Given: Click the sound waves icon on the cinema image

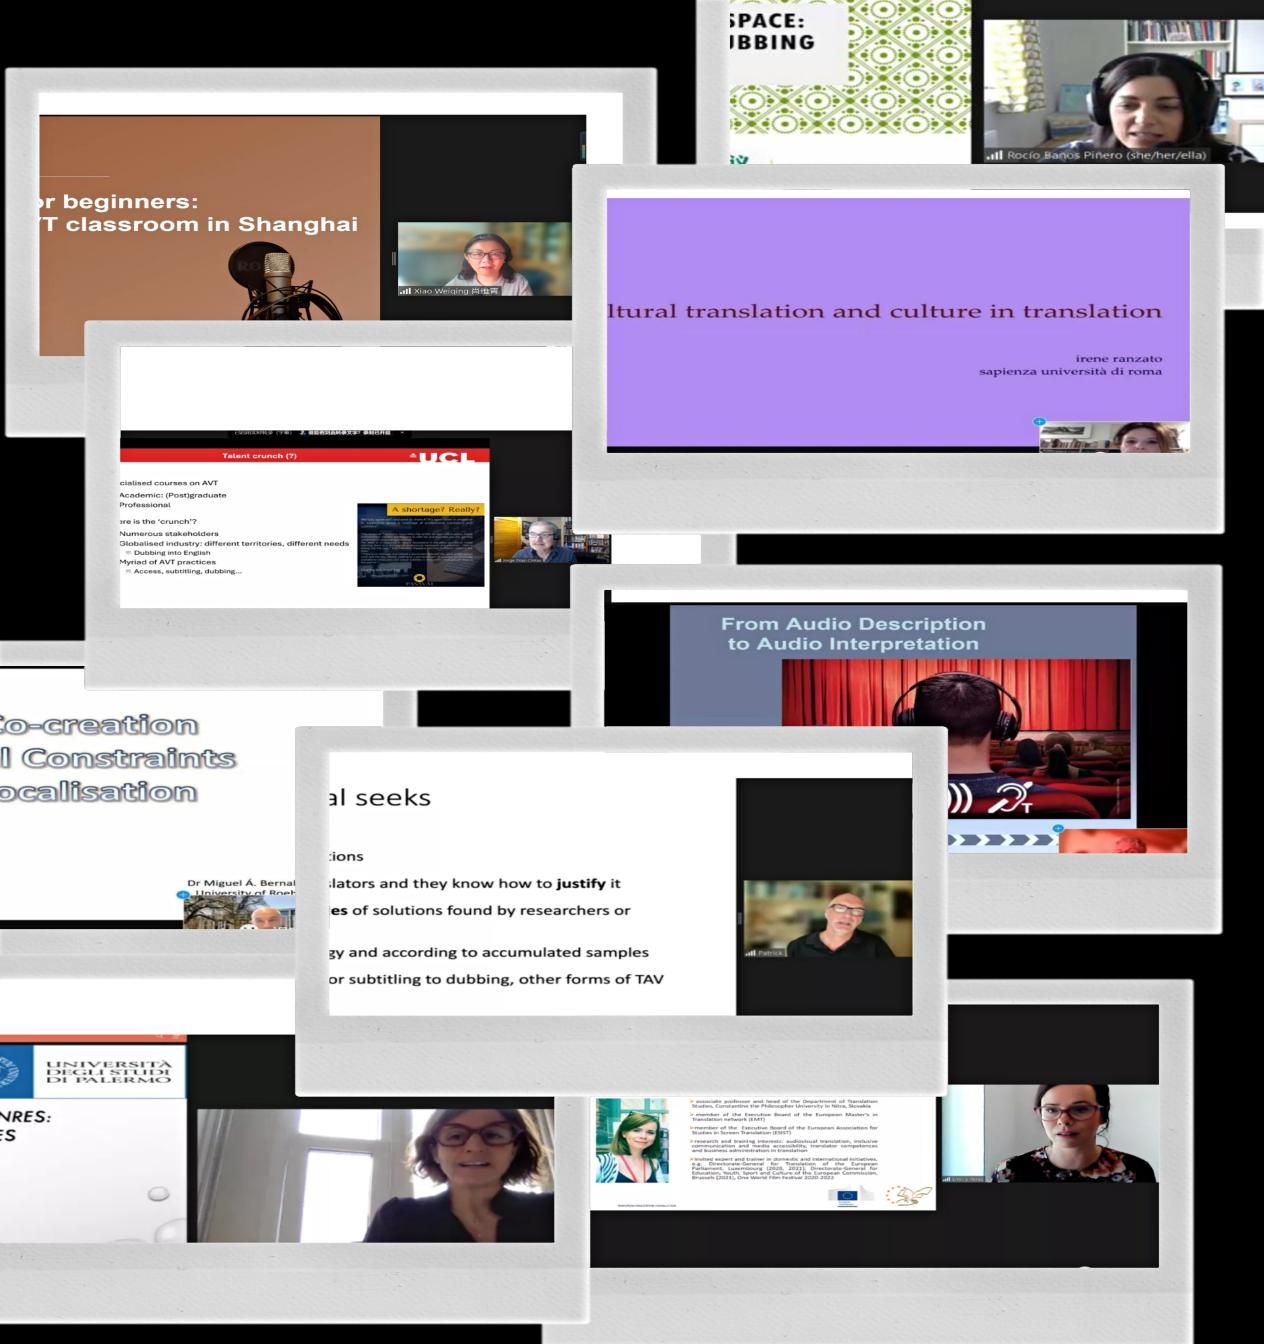Looking at the screenshot, I should click(x=958, y=798).
